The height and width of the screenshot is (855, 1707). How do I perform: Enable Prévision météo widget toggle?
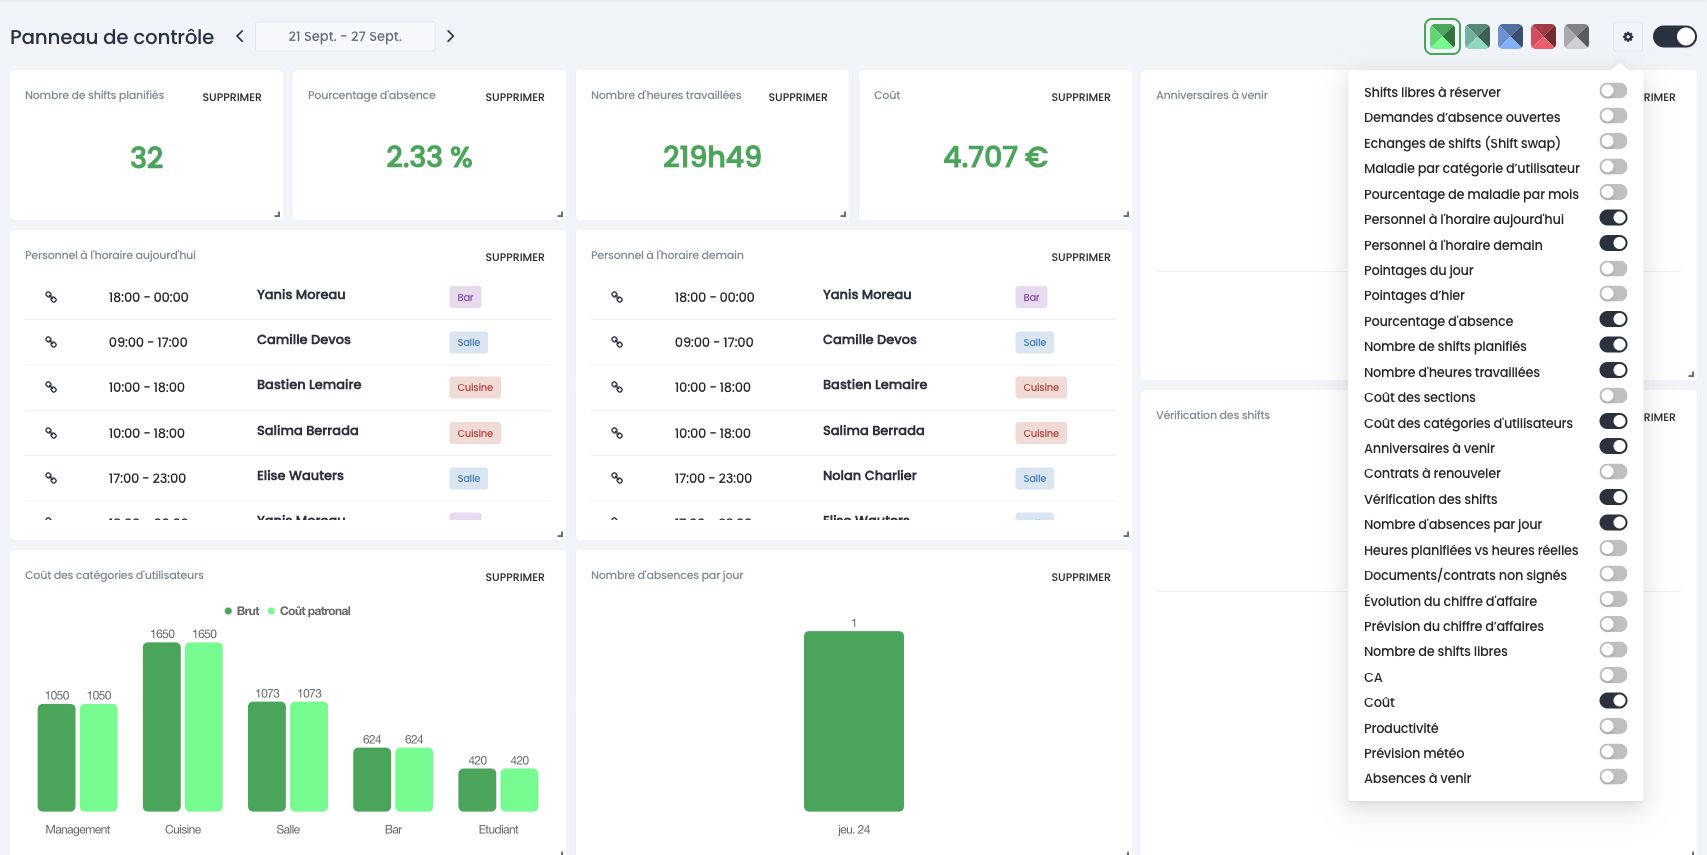tap(1613, 752)
